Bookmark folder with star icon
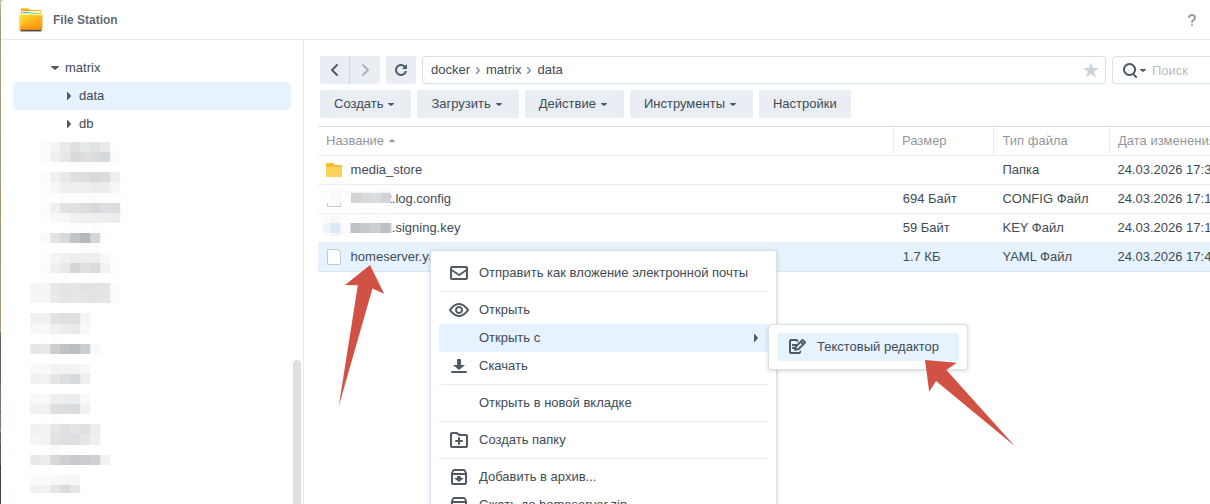This screenshot has height=504, width=1210. tap(1090, 70)
